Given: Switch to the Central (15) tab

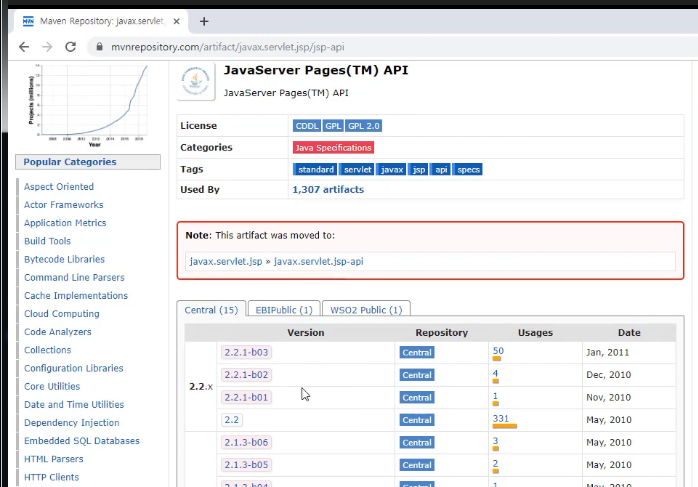Looking at the screenshot, I should pos(211,310).
